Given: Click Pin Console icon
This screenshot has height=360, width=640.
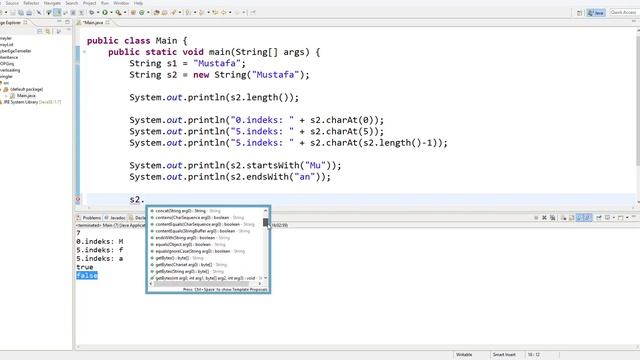Looking at the screenshot, I should (x=599, y=218).
